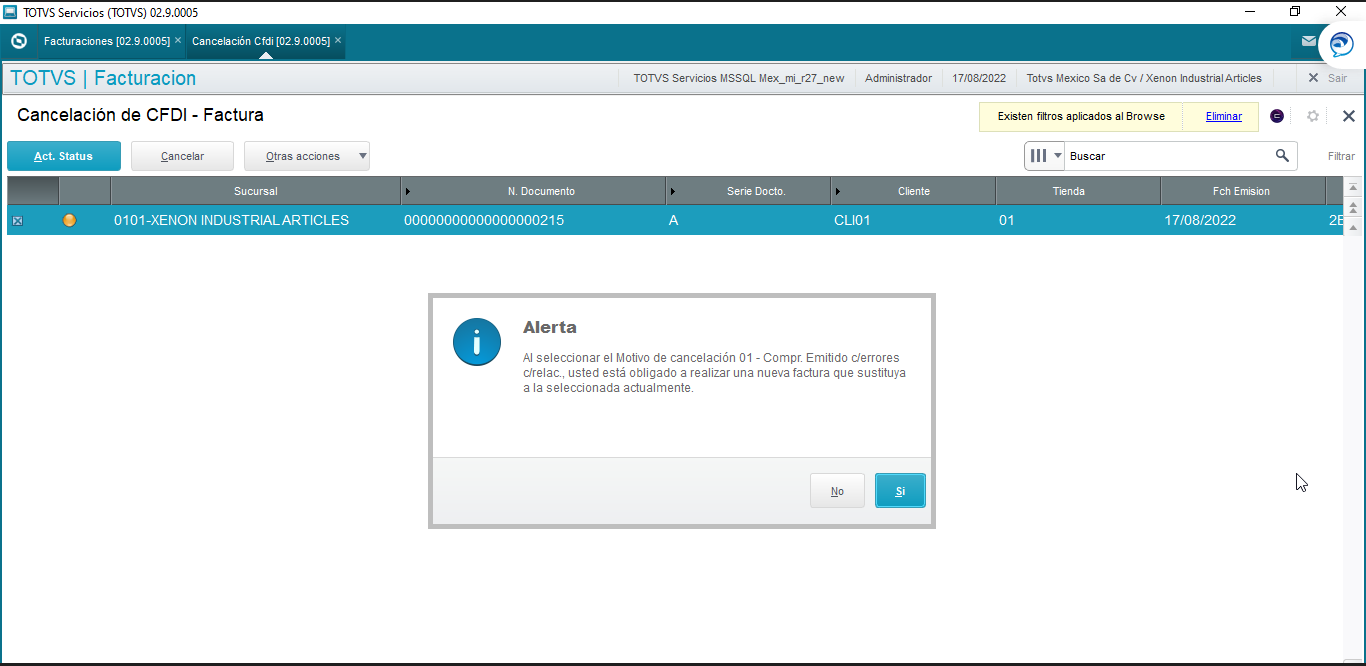The width and height of the screenshot is (1366, 666).
Task: Click the Existen filtros aplicados al Browse notice
Action: pos(1081,116)
